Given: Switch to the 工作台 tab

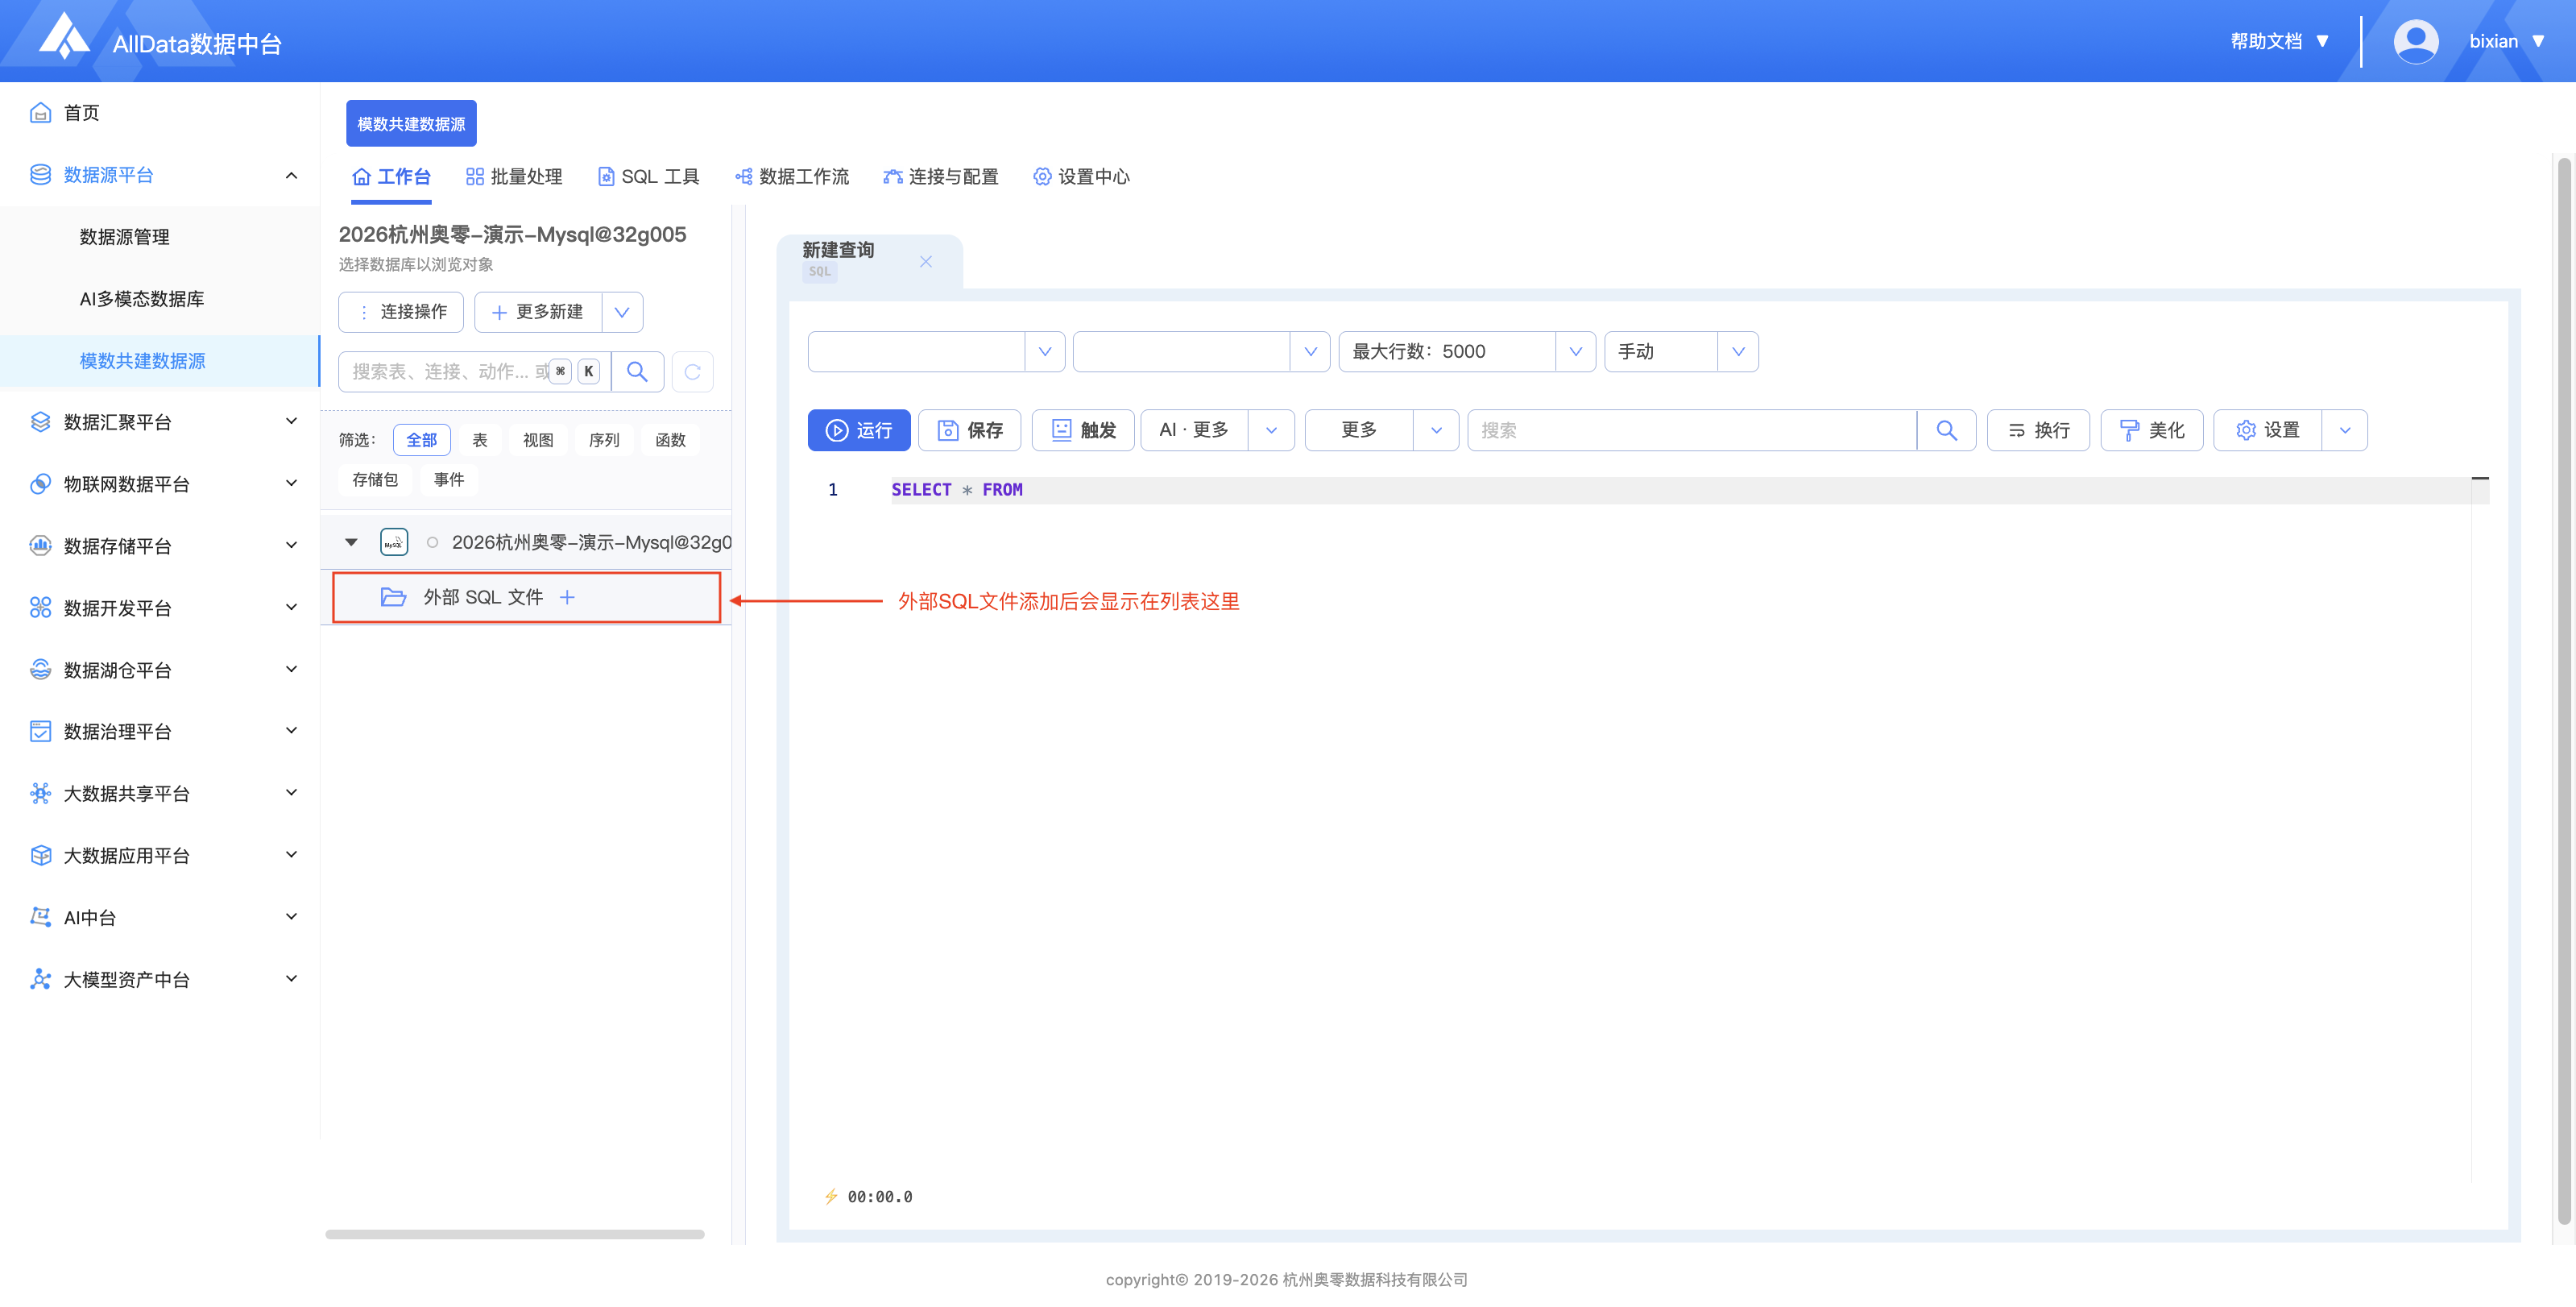Looking at the screenshot, I should [x=391, y=177].
